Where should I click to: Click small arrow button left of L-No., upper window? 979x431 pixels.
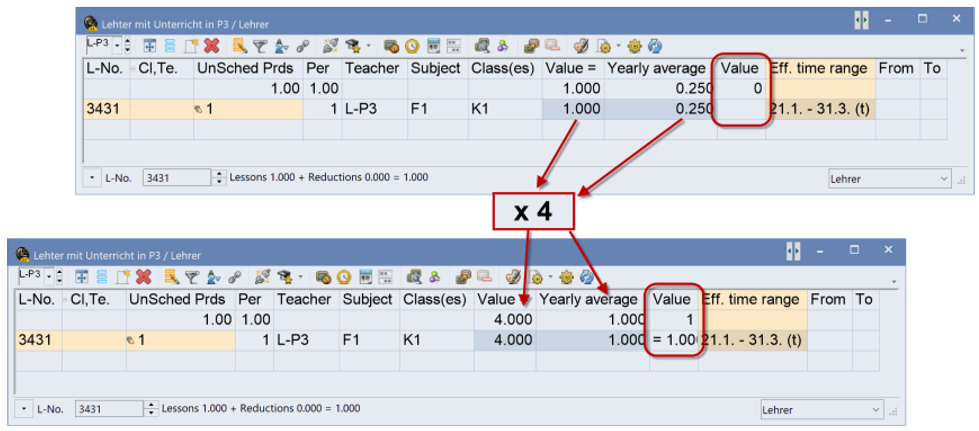(92, 178)
